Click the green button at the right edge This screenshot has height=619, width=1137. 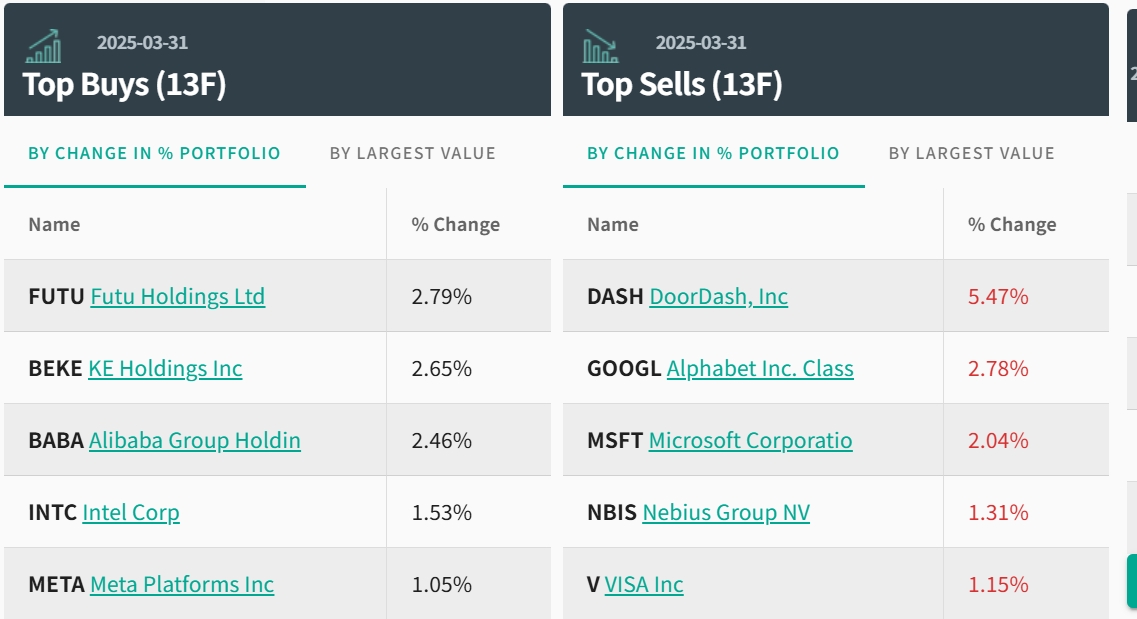(x=1131, y=581)
